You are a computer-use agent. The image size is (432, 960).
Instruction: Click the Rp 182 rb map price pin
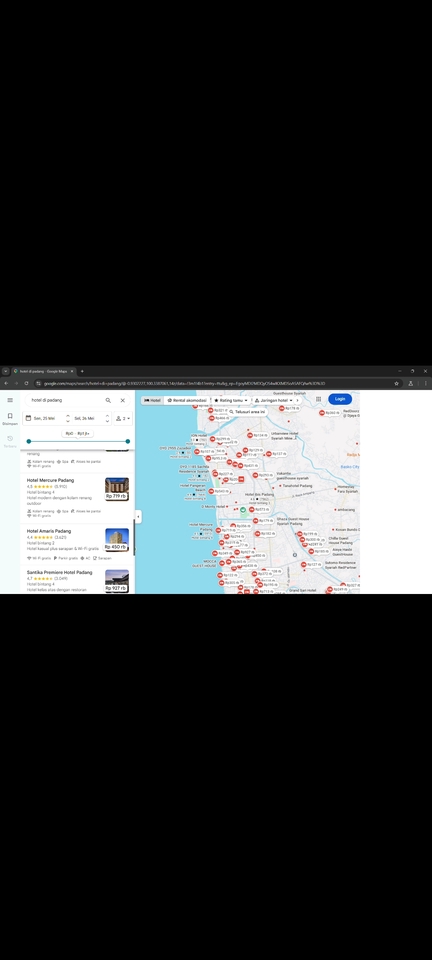point(265,534)
